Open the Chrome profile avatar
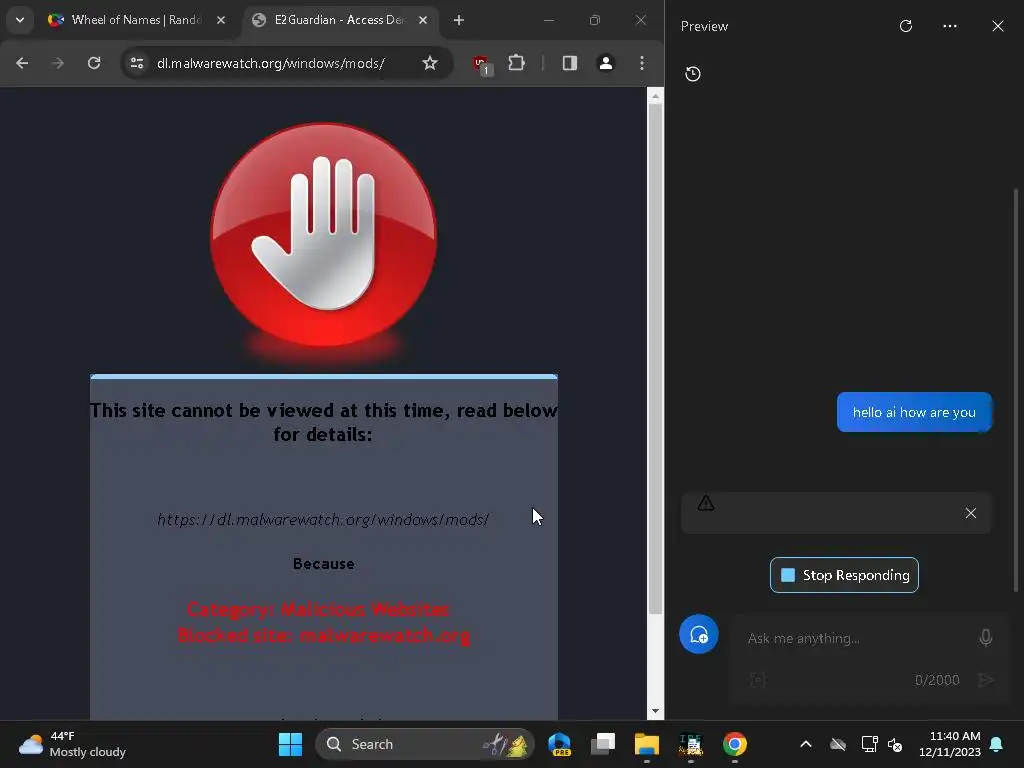1024x768 pixels. [x=606, y=63]
